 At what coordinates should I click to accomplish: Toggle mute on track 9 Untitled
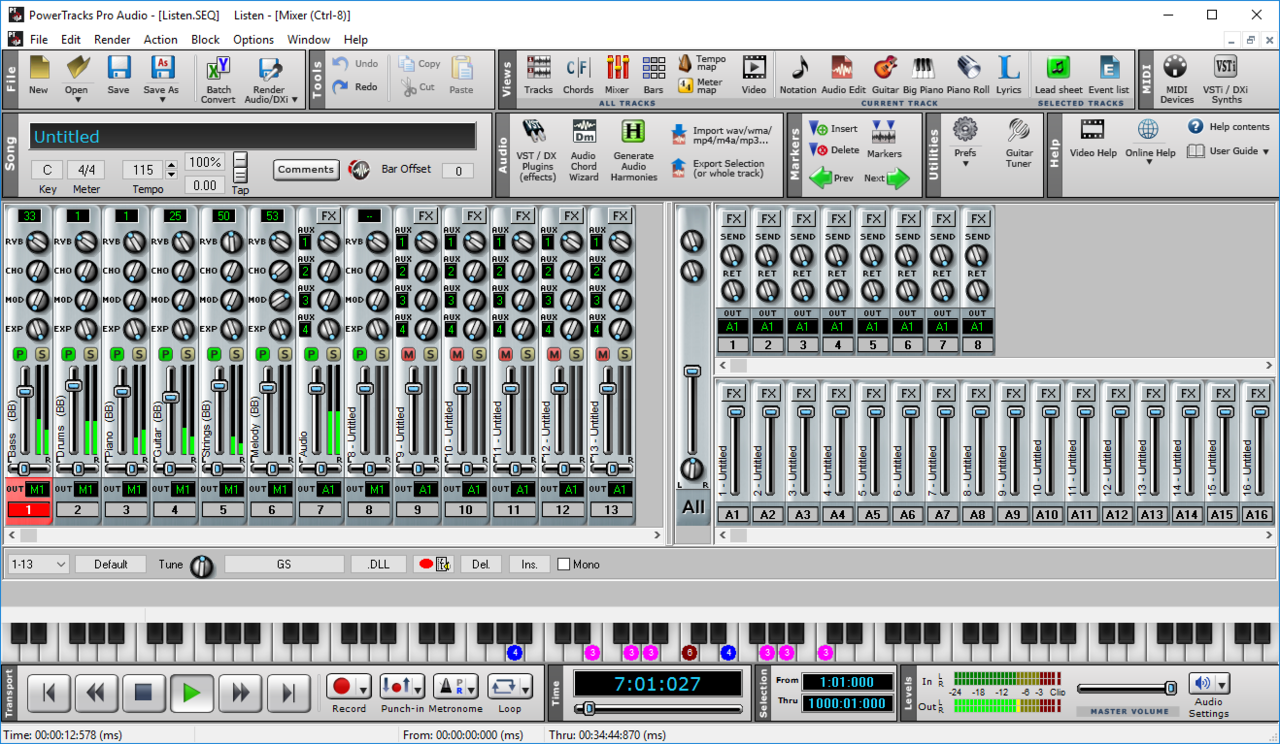[x=408, y=354]
